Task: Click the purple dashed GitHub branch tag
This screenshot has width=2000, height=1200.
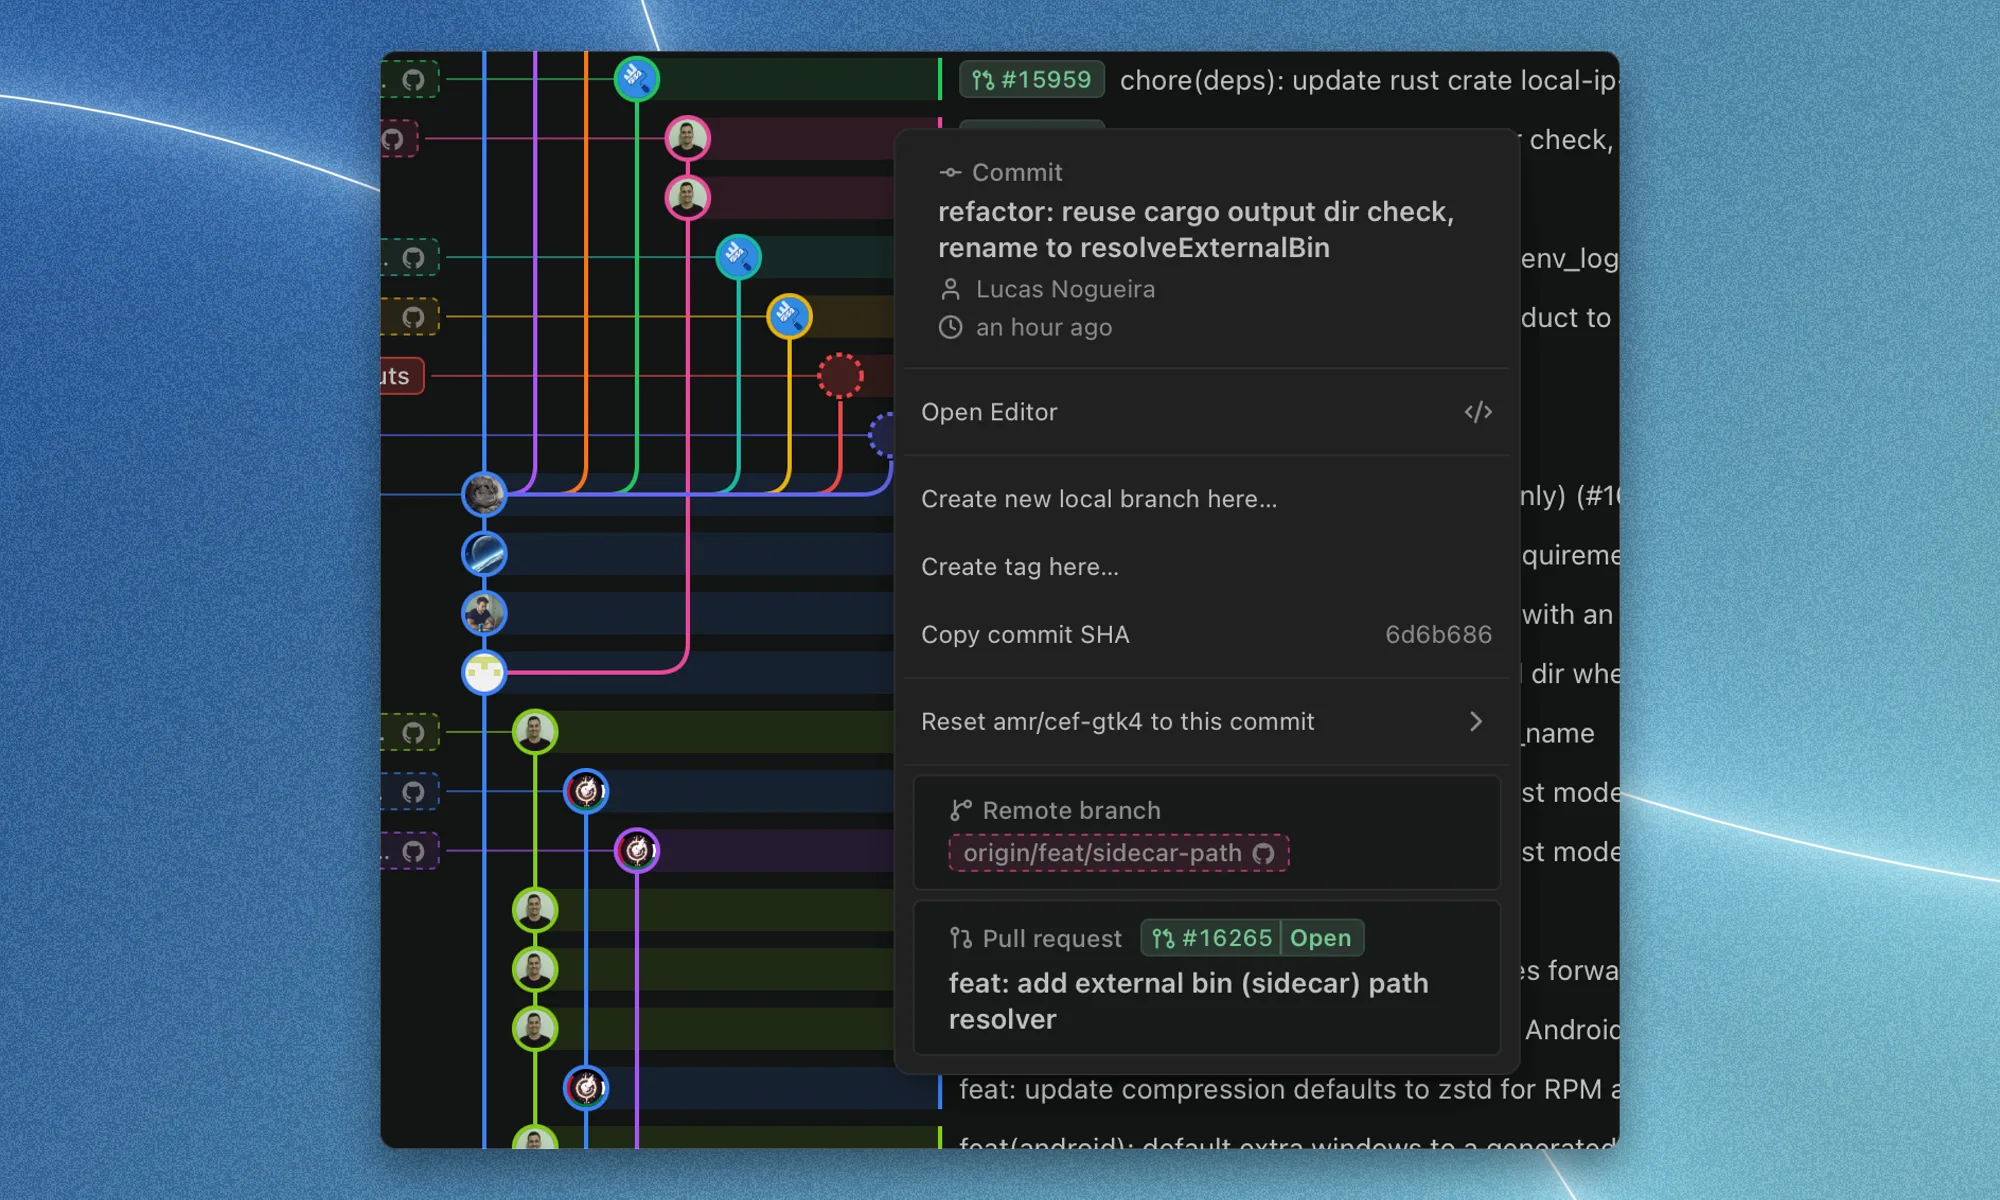Action: click(410, 851)
